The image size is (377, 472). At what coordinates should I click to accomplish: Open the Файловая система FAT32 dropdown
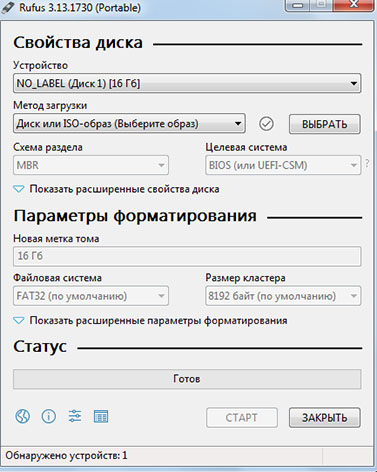coord(91,296)
